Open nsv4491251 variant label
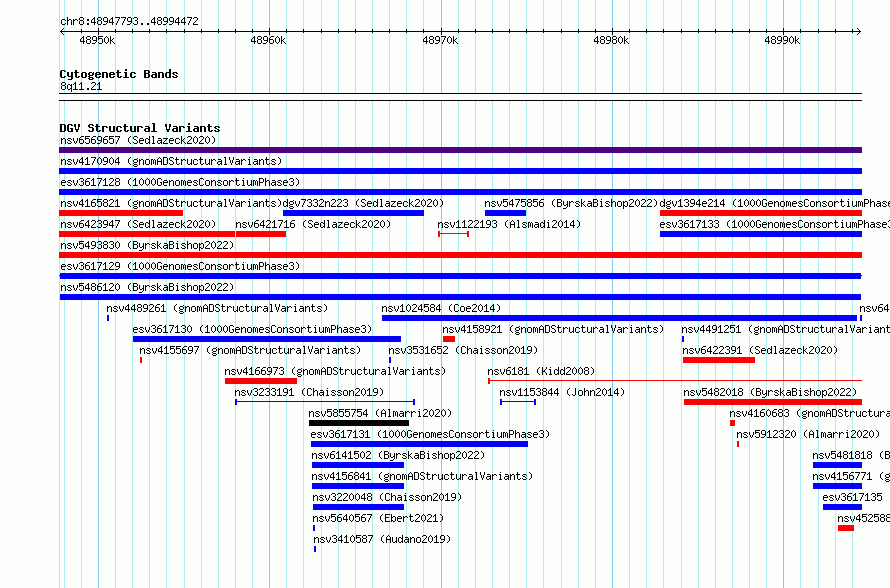Viewport: 890px width, 588px height. click(x=786, y=329)
